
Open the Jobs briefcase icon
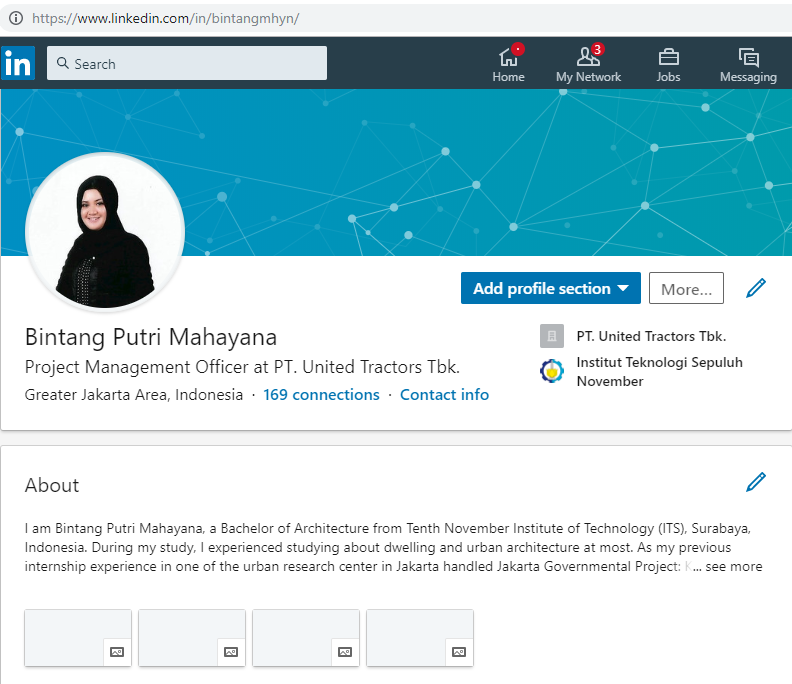pyautogui.click(x=668, y=57)
